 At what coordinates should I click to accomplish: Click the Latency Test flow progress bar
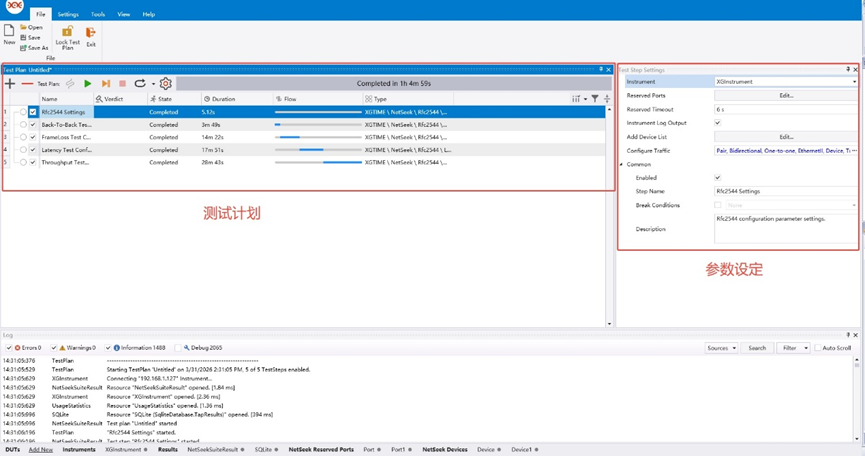[x=318, y=149]
